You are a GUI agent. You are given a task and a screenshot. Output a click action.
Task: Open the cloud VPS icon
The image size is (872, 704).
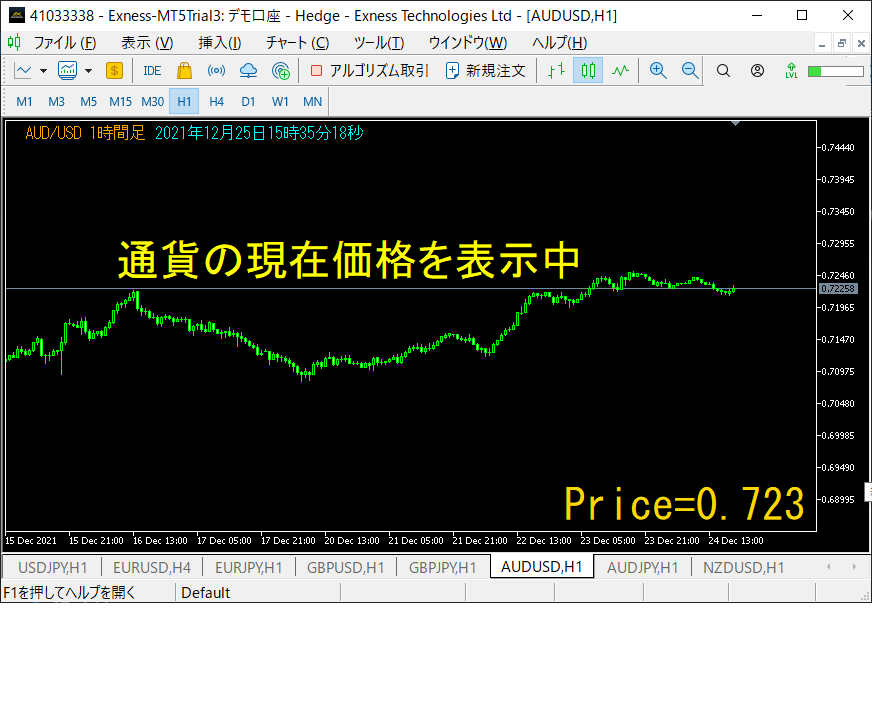click(248, 71)
